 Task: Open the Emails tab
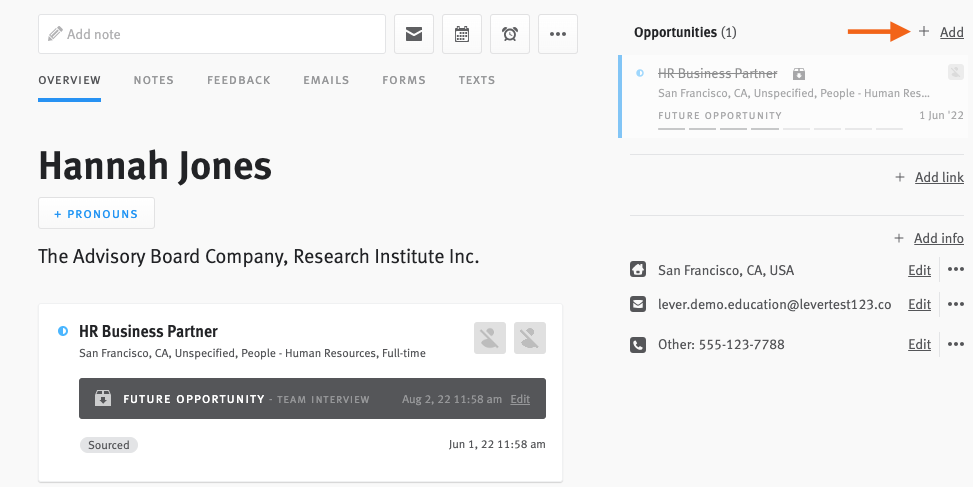(326, 80)
